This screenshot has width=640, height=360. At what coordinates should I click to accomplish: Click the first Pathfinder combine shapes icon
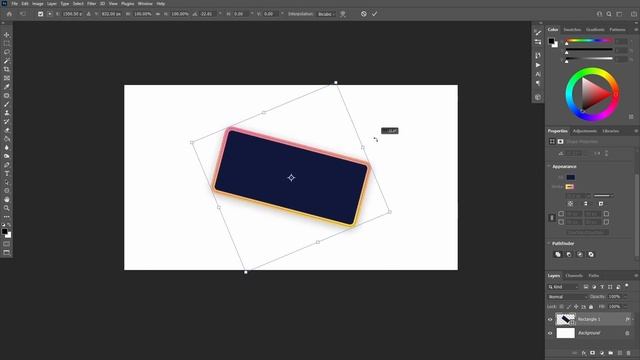pyautogui.click(x=558, y=254)
